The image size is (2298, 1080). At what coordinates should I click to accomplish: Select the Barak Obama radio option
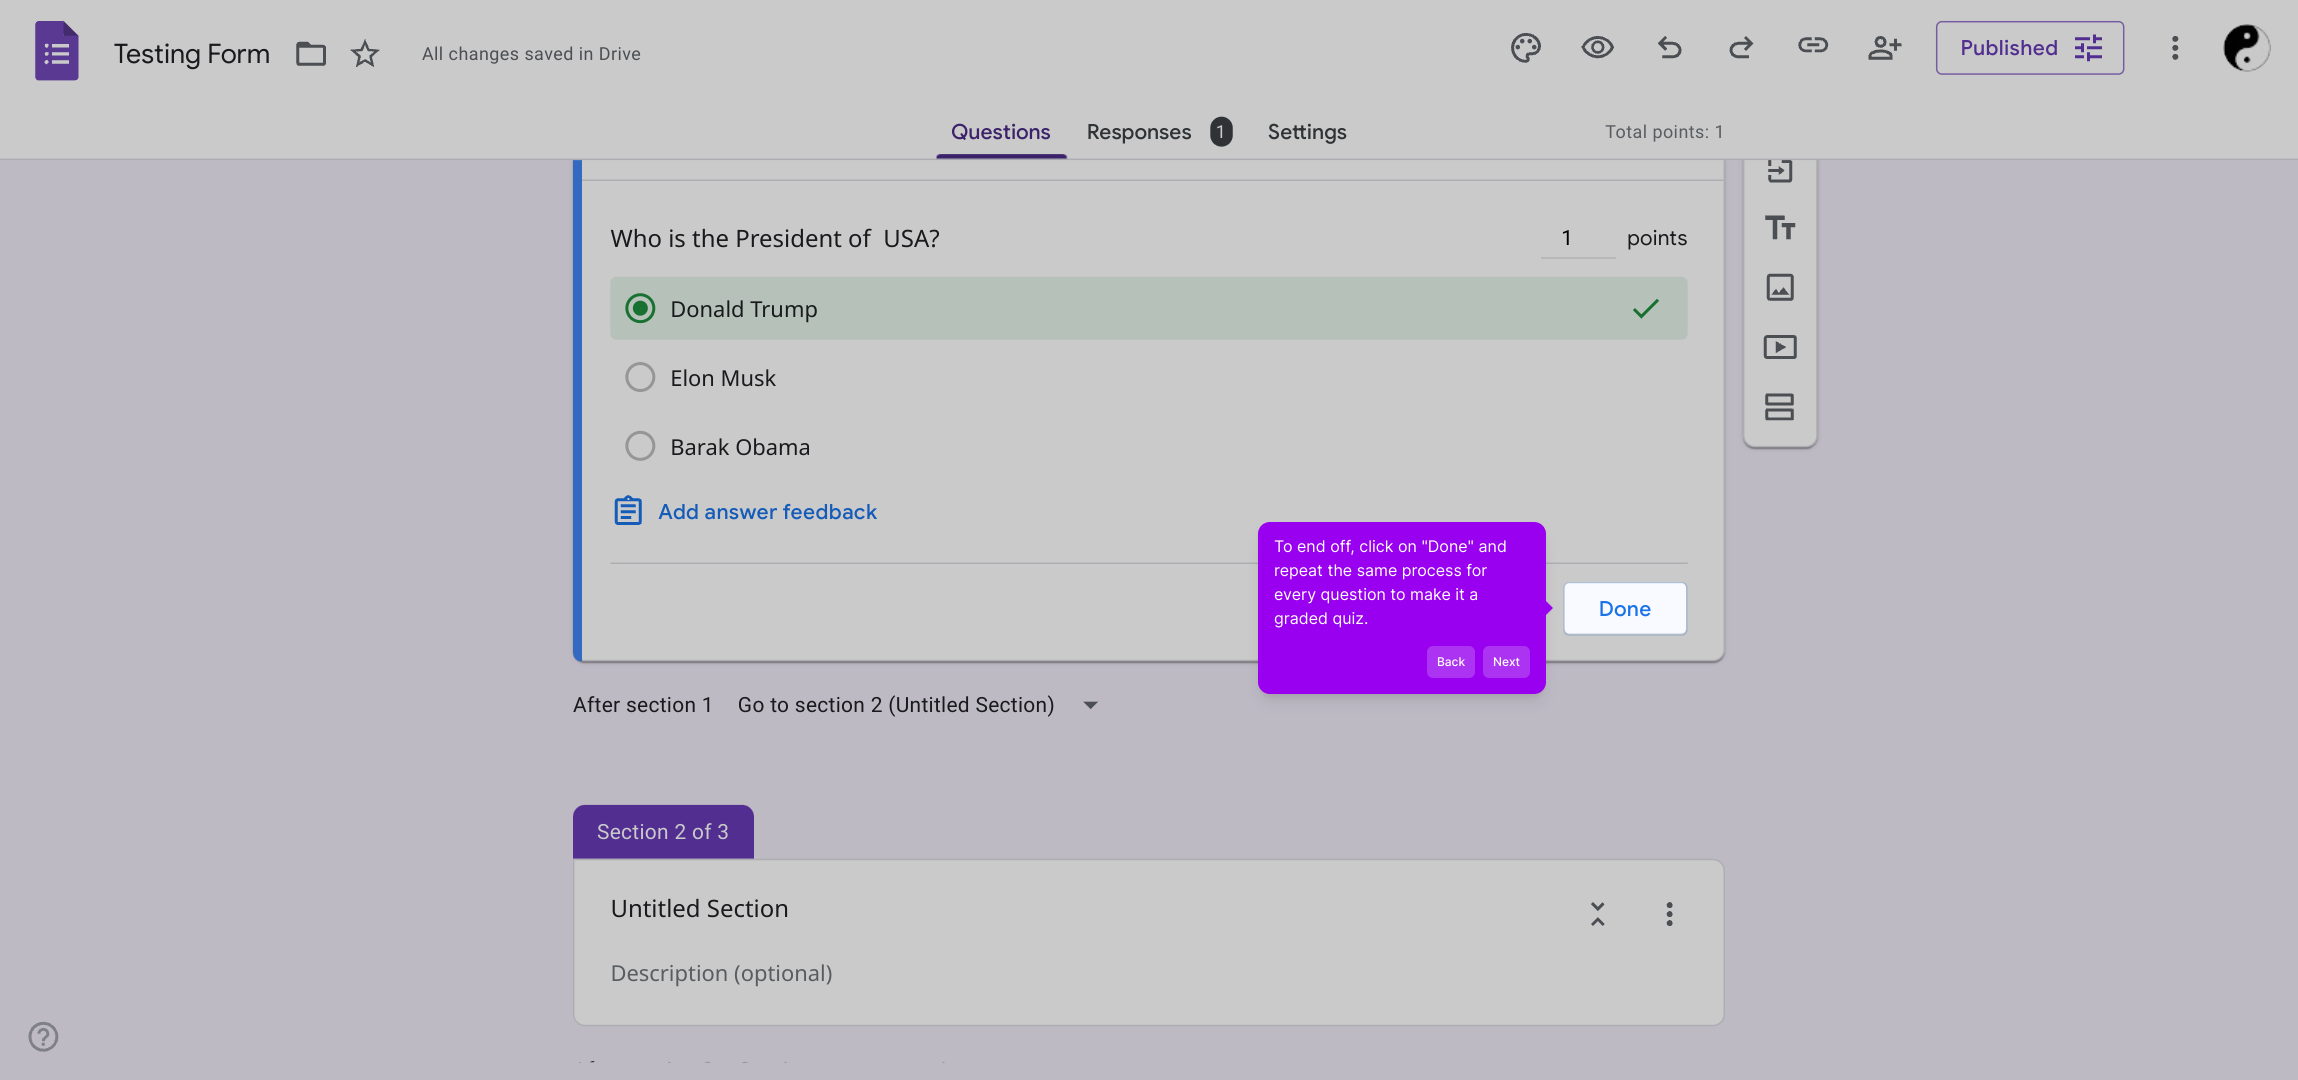click(640, 446)
